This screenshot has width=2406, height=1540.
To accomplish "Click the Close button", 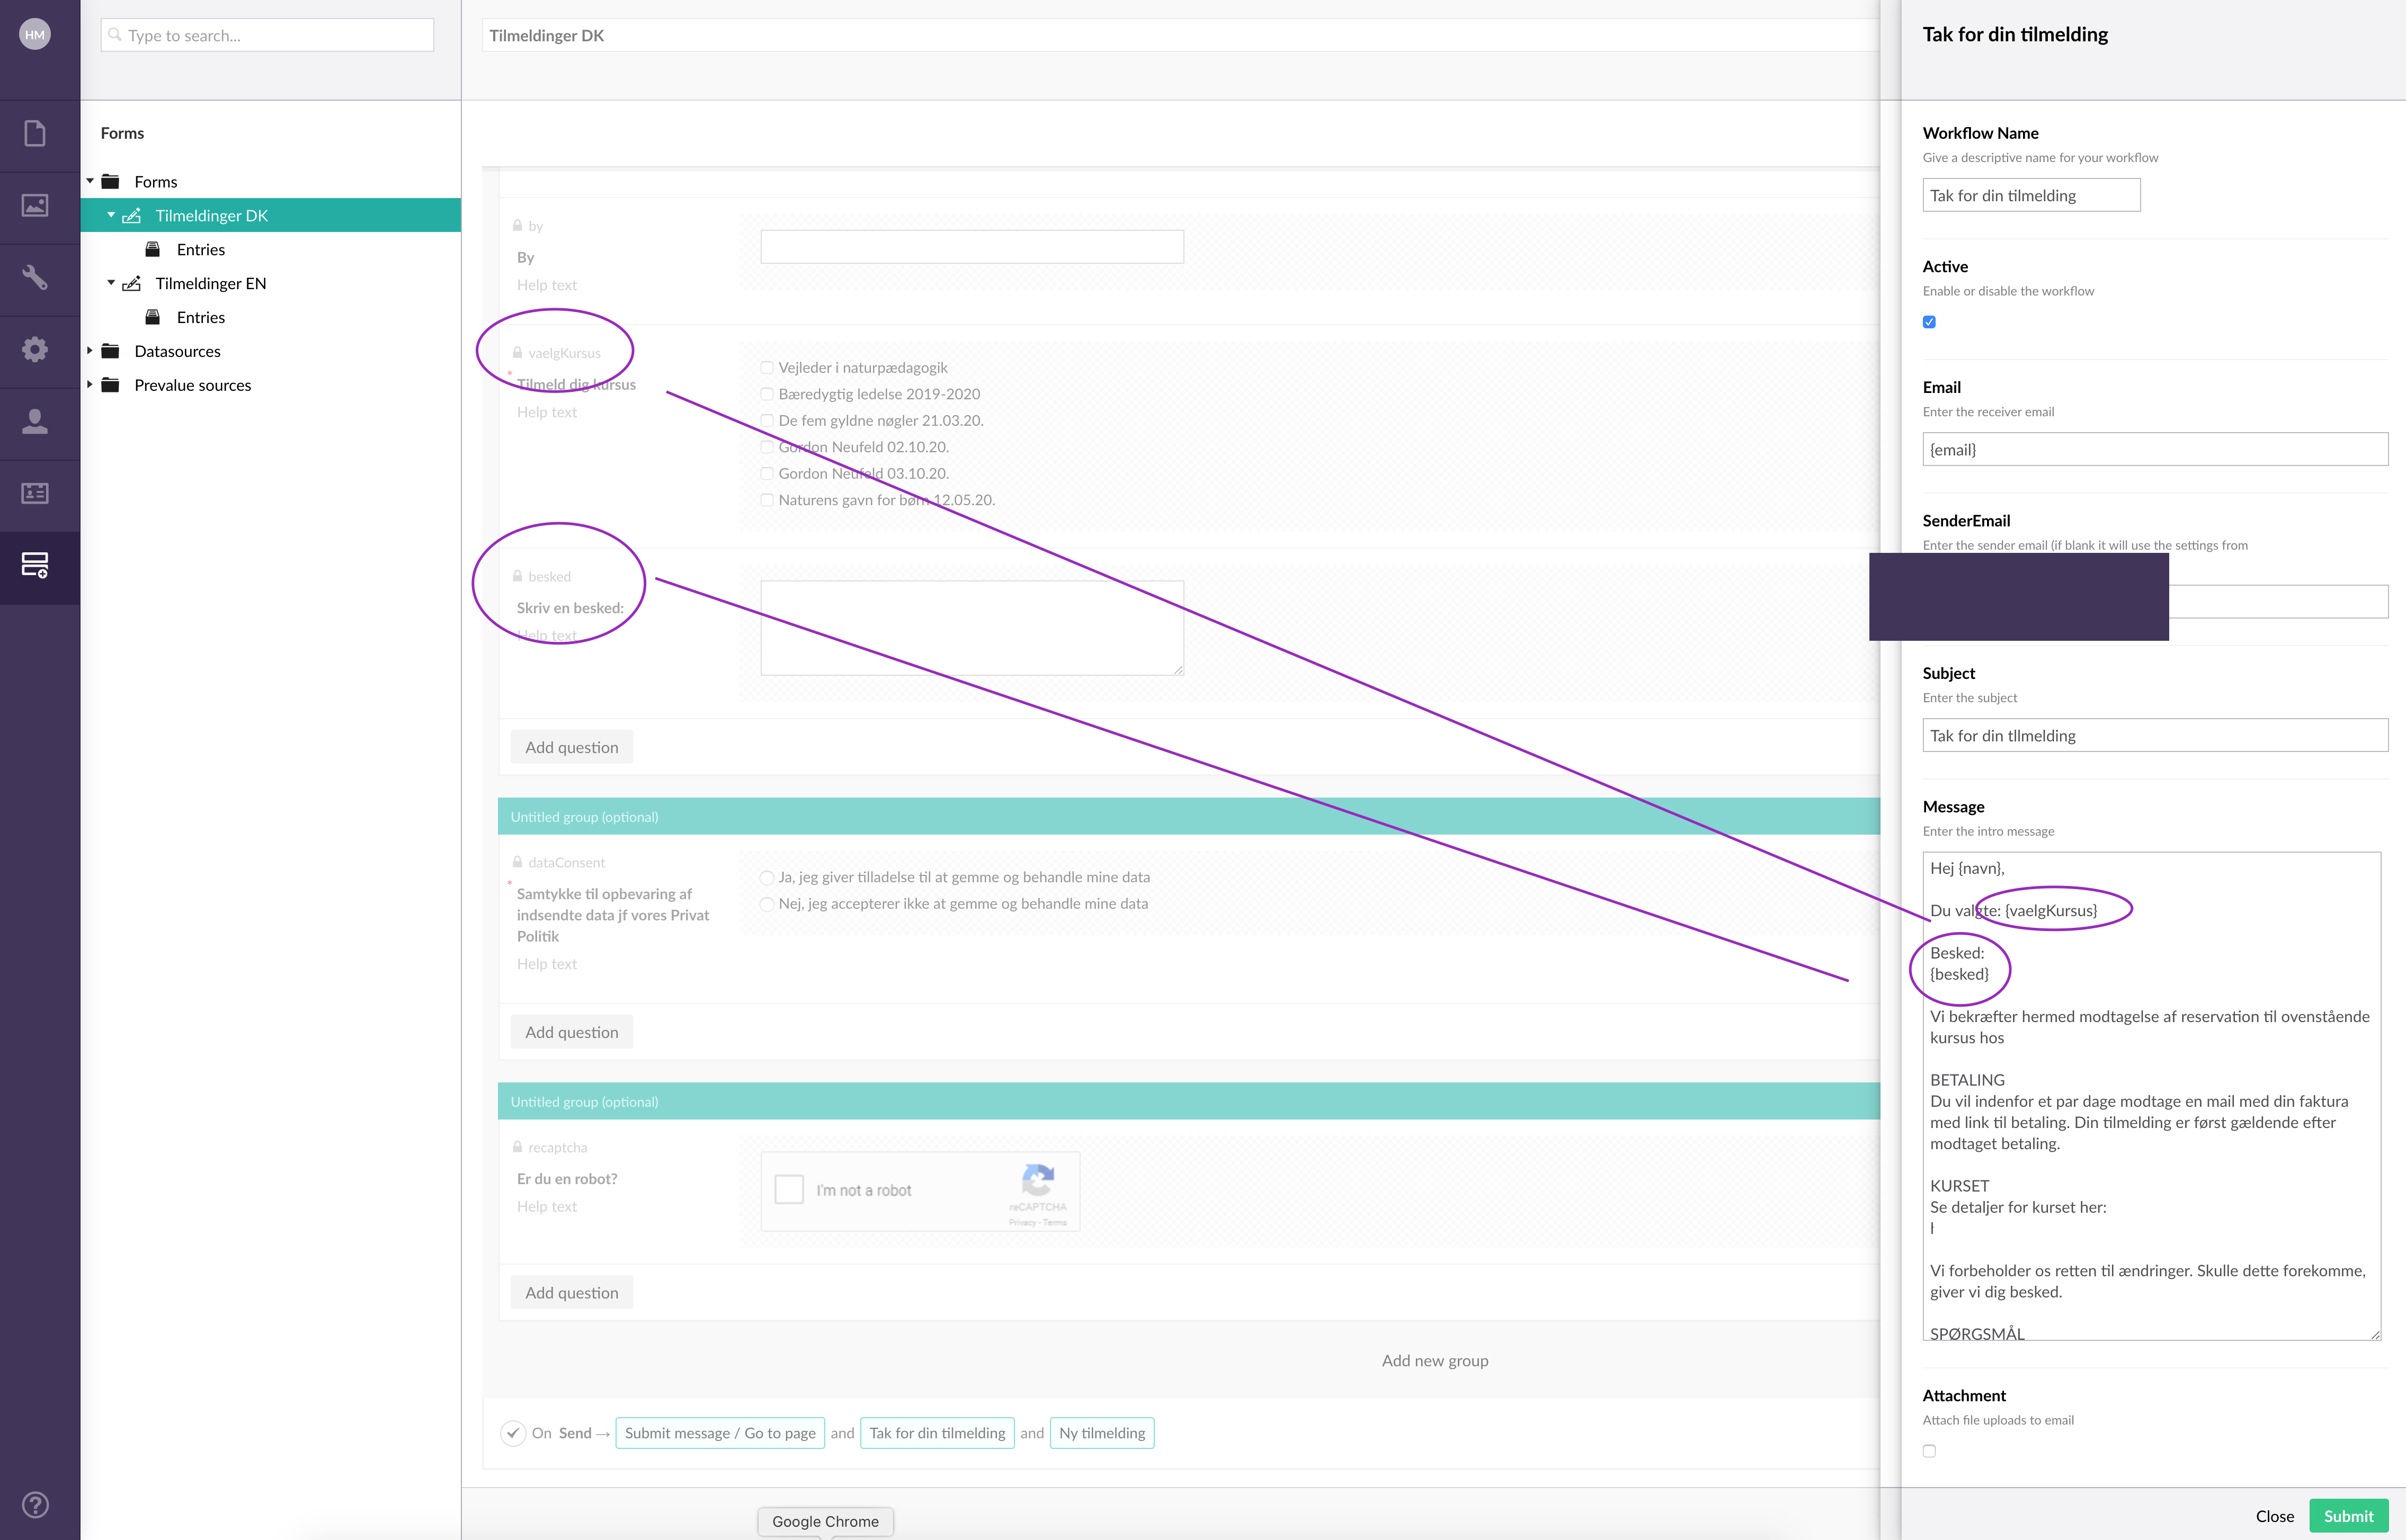I will tap(2274, 1516).
